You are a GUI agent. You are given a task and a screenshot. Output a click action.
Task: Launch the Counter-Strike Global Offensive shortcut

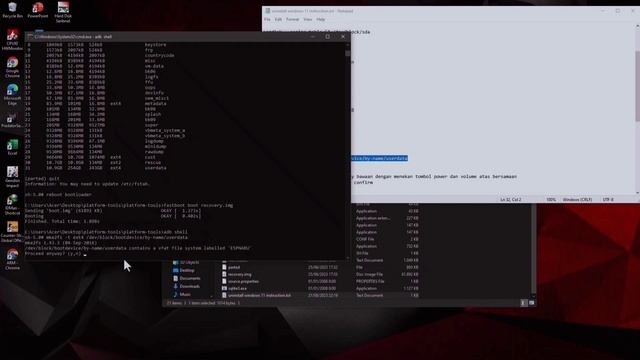point(12,231)
